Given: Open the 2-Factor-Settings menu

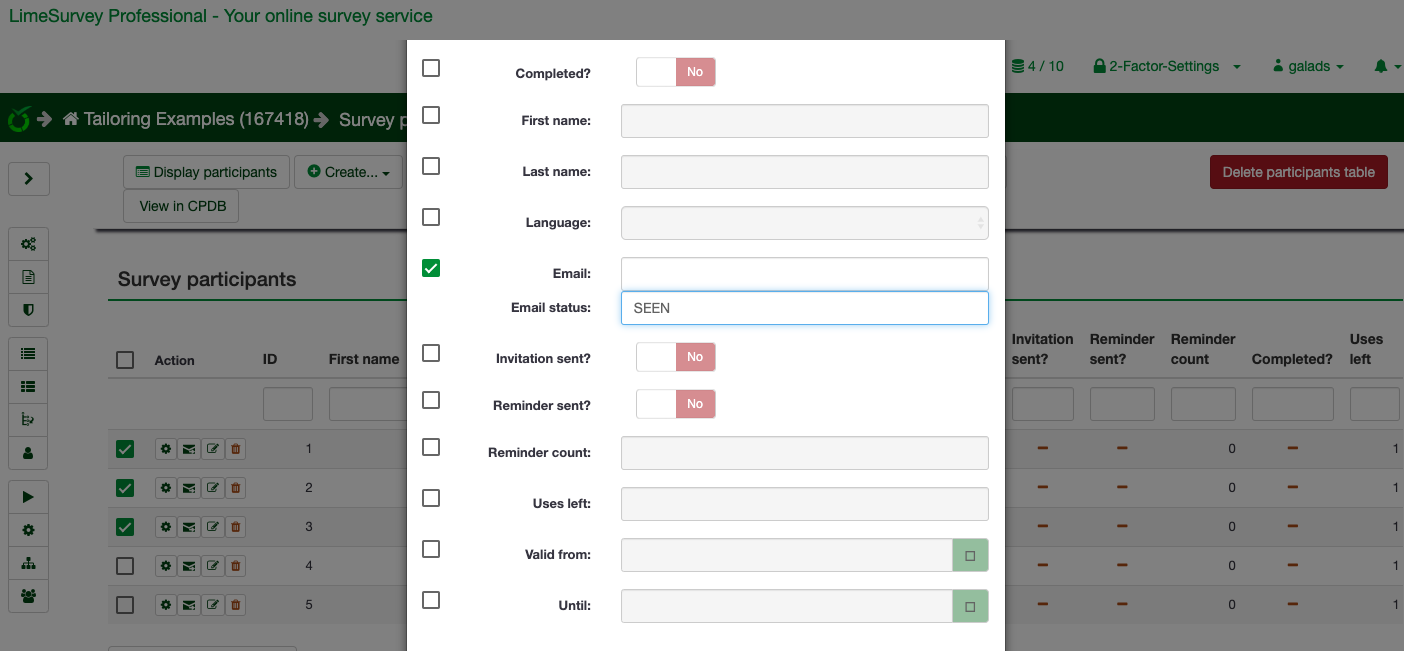Looking at the screenshot, I should pos(1166,66).
